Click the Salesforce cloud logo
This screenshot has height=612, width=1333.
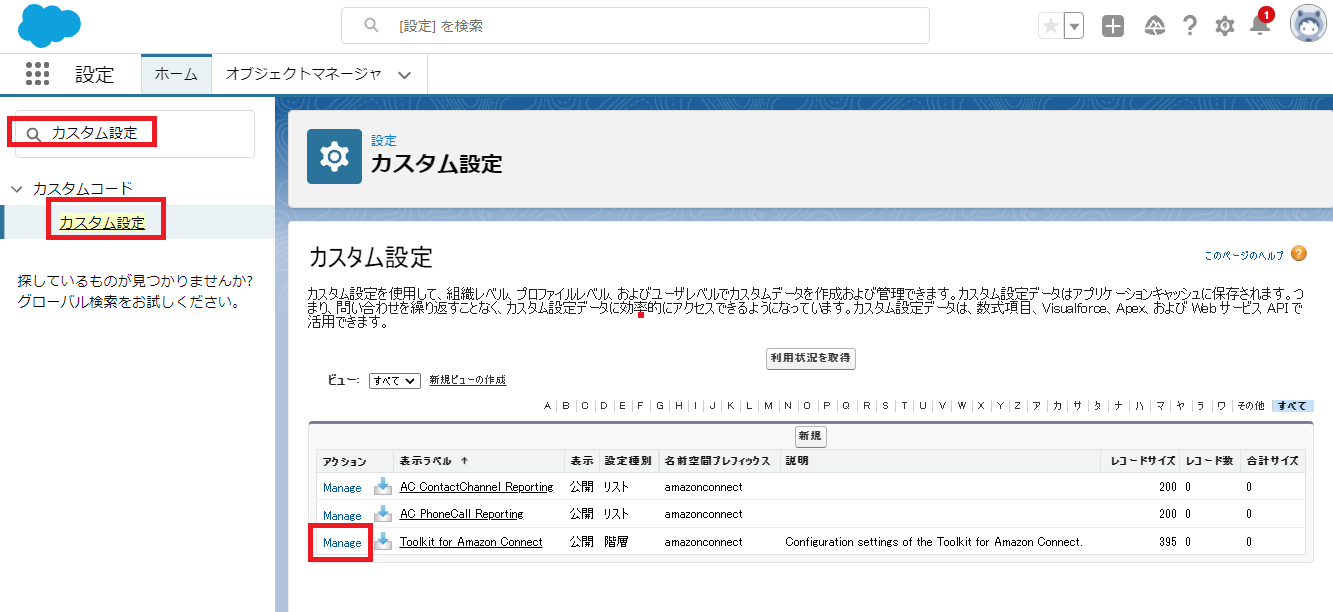[49, 26]
